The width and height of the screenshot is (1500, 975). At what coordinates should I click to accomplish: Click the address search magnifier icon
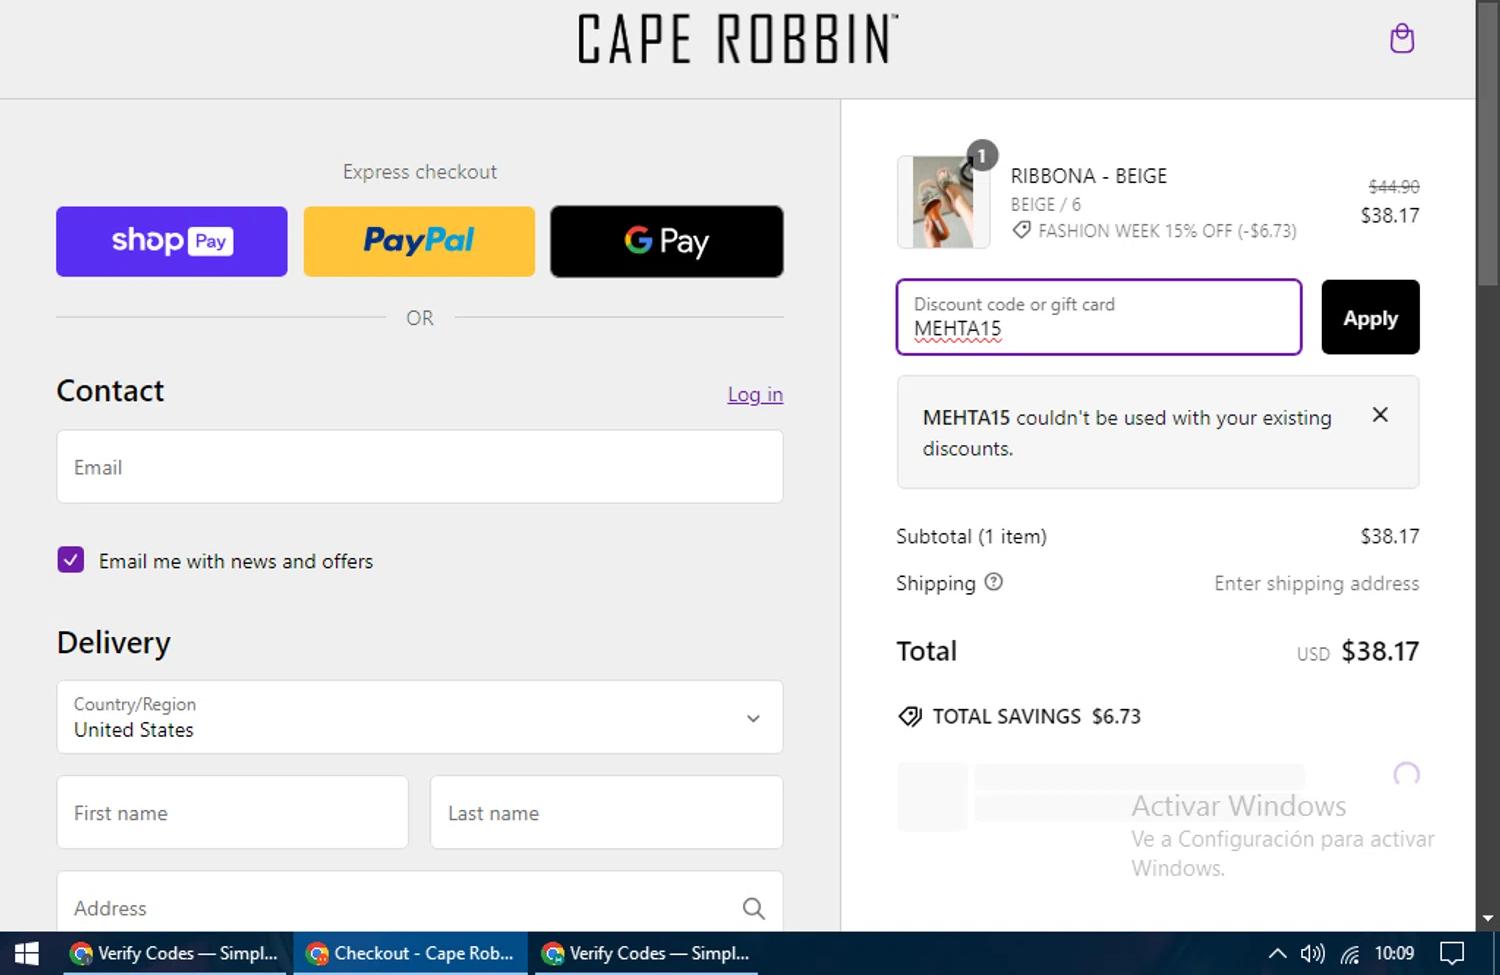click(753, 908)
